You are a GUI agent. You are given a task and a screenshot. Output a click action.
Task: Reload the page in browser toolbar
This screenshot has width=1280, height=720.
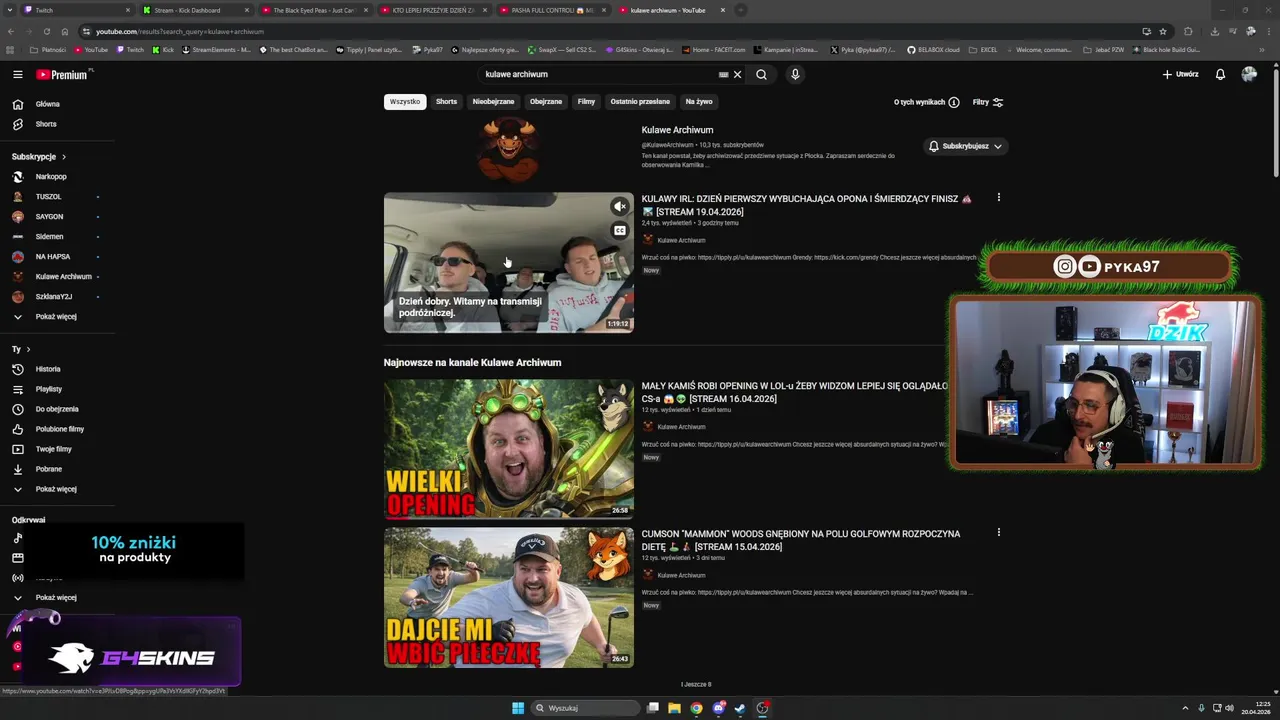click(x=47, y=31)
